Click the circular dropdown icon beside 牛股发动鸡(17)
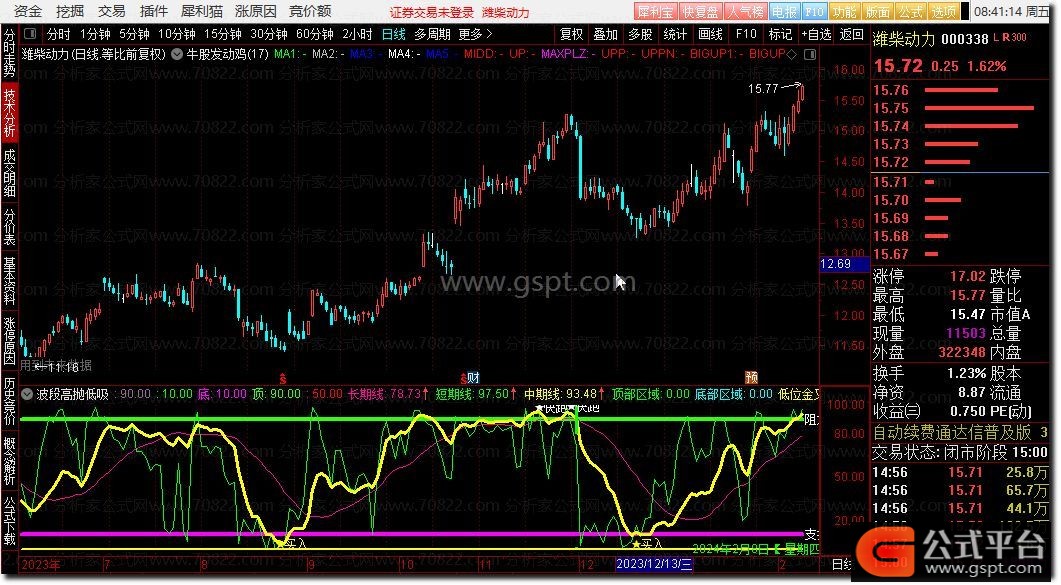This screenshot has height=585, width=1061. pos(177,54)
